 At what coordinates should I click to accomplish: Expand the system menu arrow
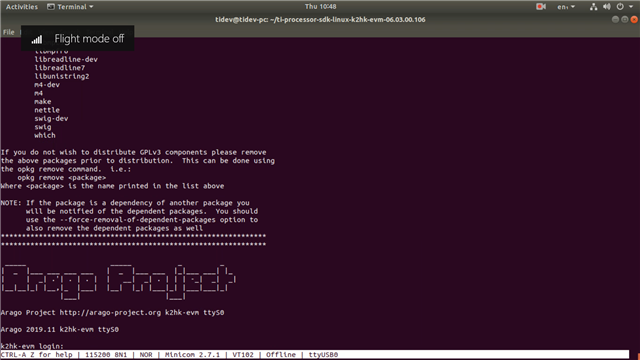click(x=631, y=7)
